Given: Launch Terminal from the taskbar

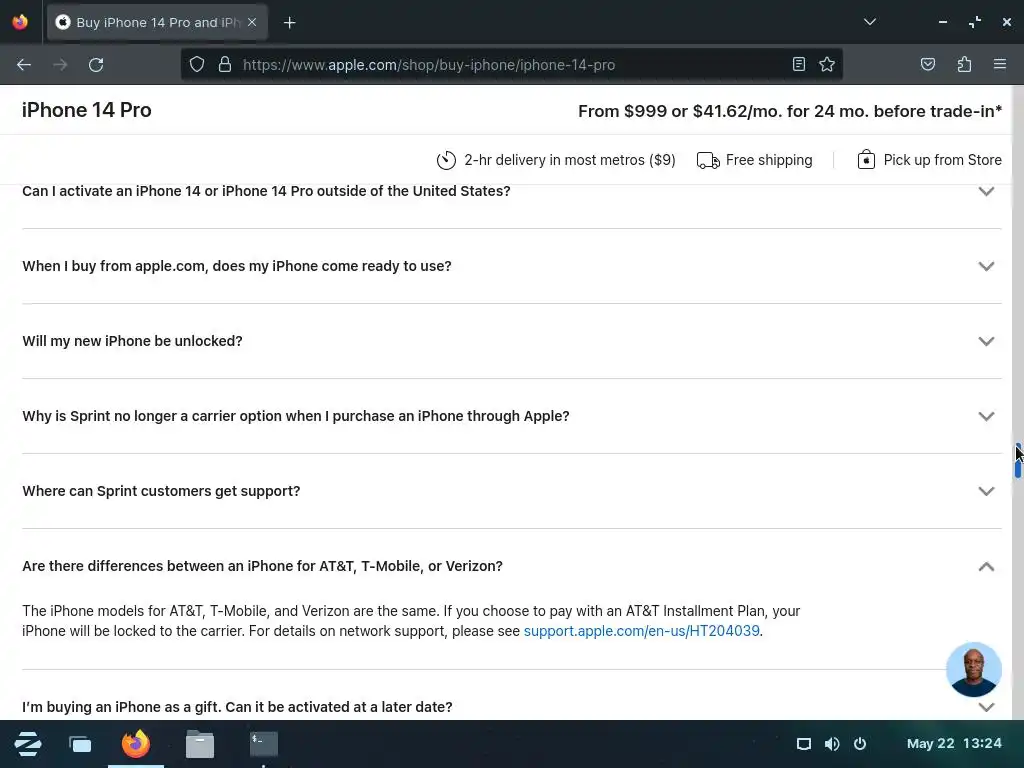Looking at the screenshot, I should pos(264,744).
